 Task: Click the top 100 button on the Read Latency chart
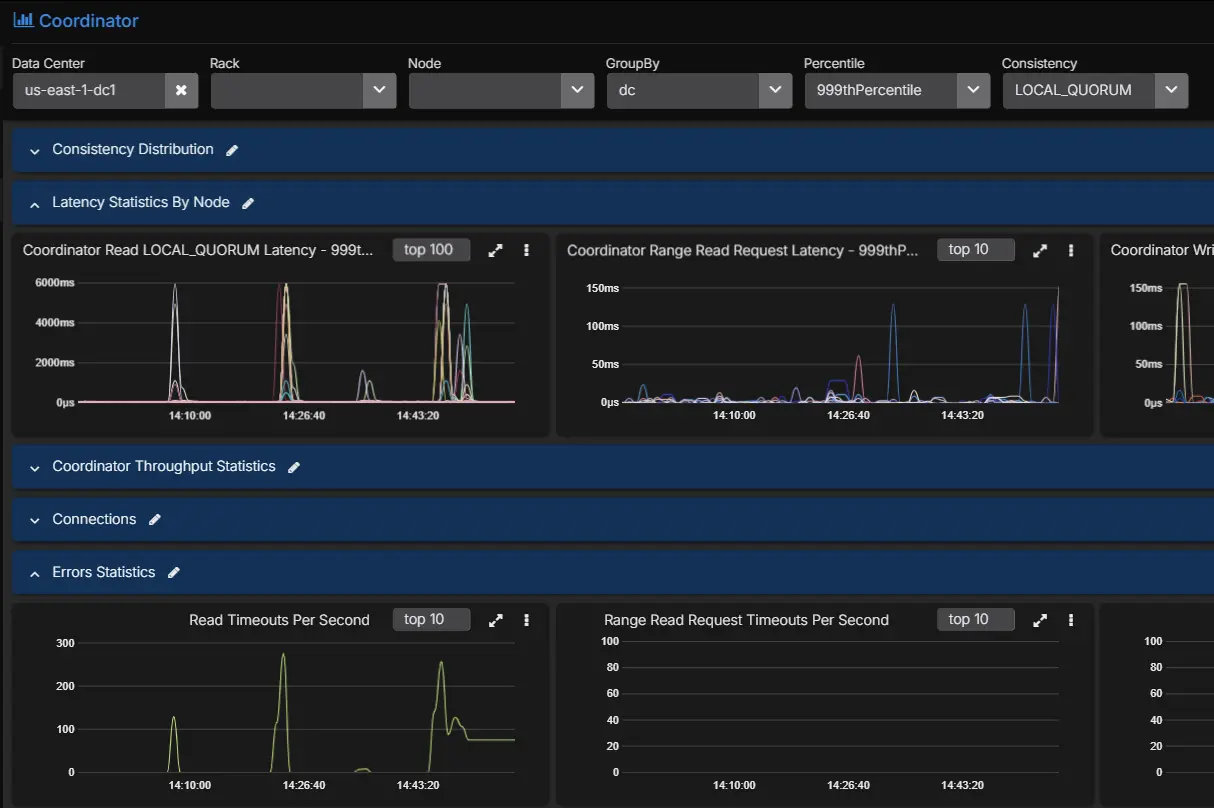click(431, 250)
